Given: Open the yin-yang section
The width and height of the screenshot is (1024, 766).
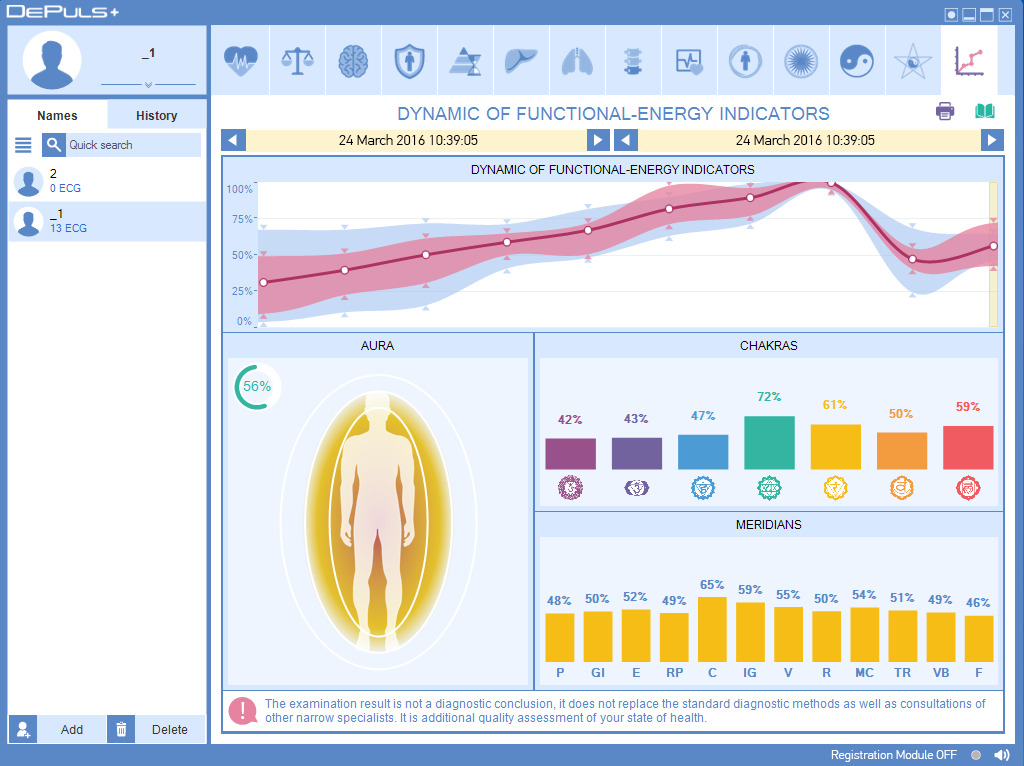Looking at the screenshot, I should pos(856,61).
